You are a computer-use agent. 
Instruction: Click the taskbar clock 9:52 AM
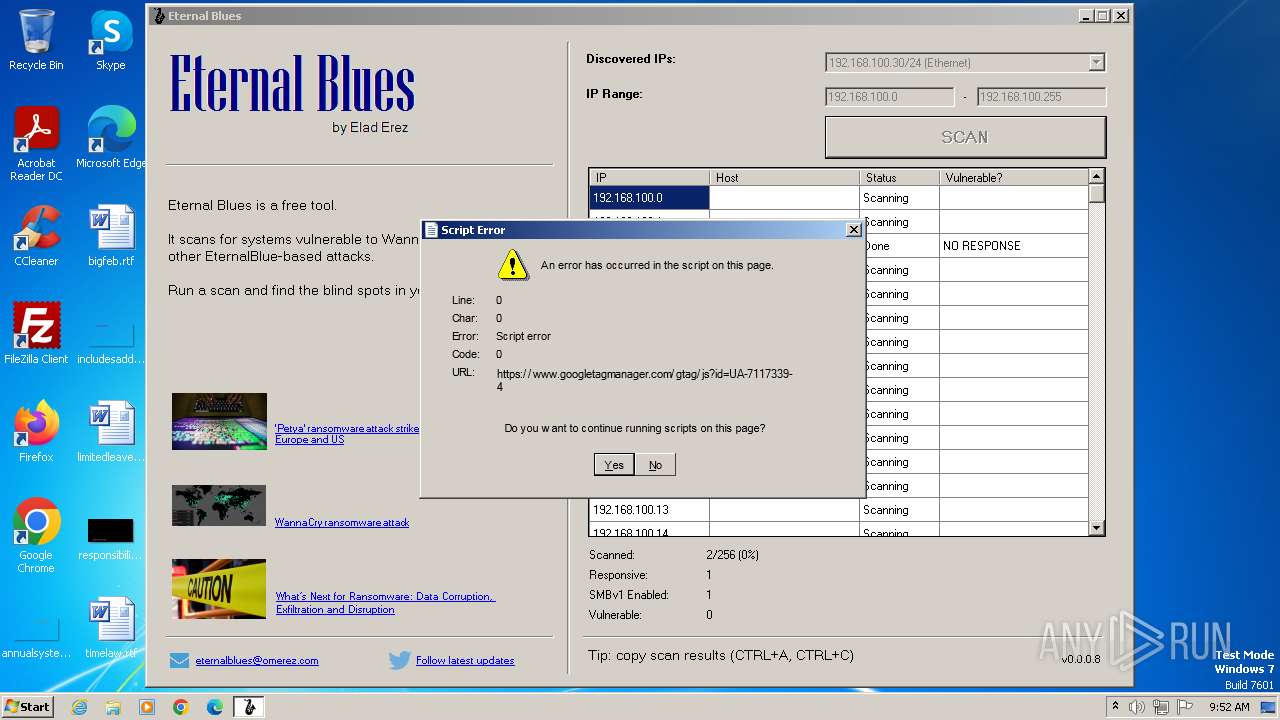tap(1229, 707)
